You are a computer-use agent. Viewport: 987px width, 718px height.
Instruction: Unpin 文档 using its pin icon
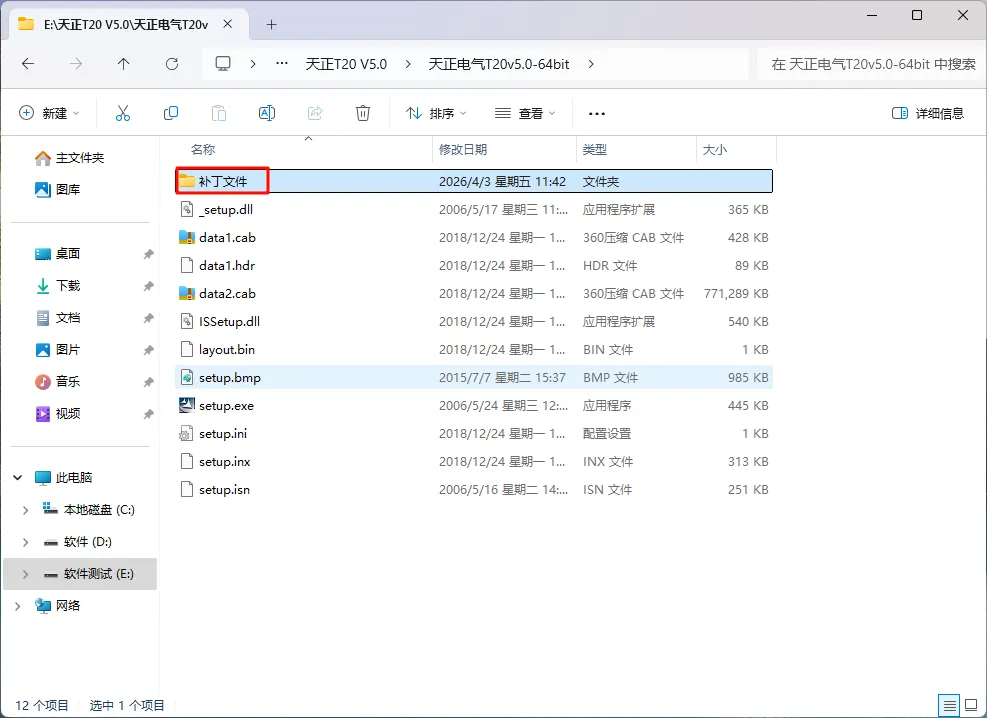click(148, 318)
